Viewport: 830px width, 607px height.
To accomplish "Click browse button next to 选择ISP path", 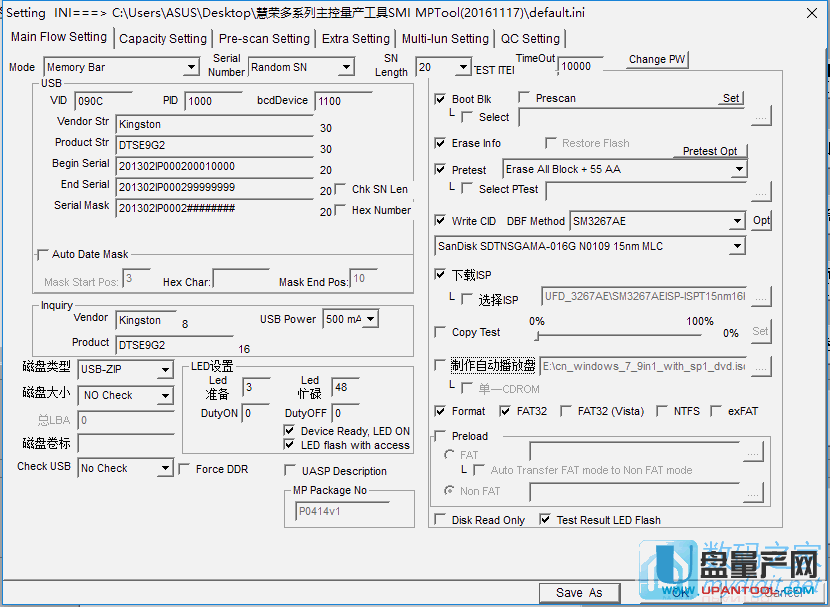I will pyautogui.click(x=762, y=297).
